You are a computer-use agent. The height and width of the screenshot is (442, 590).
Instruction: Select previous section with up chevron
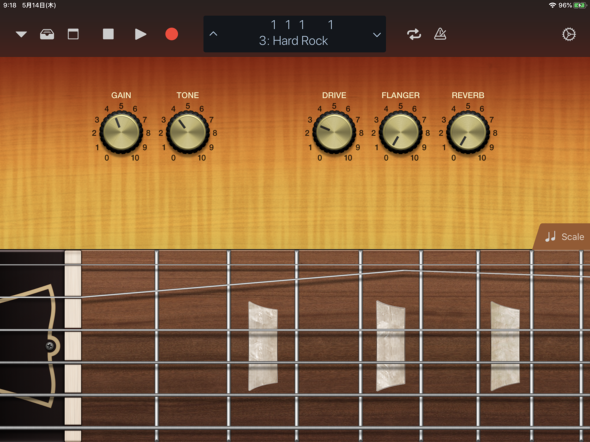[213, 34]
